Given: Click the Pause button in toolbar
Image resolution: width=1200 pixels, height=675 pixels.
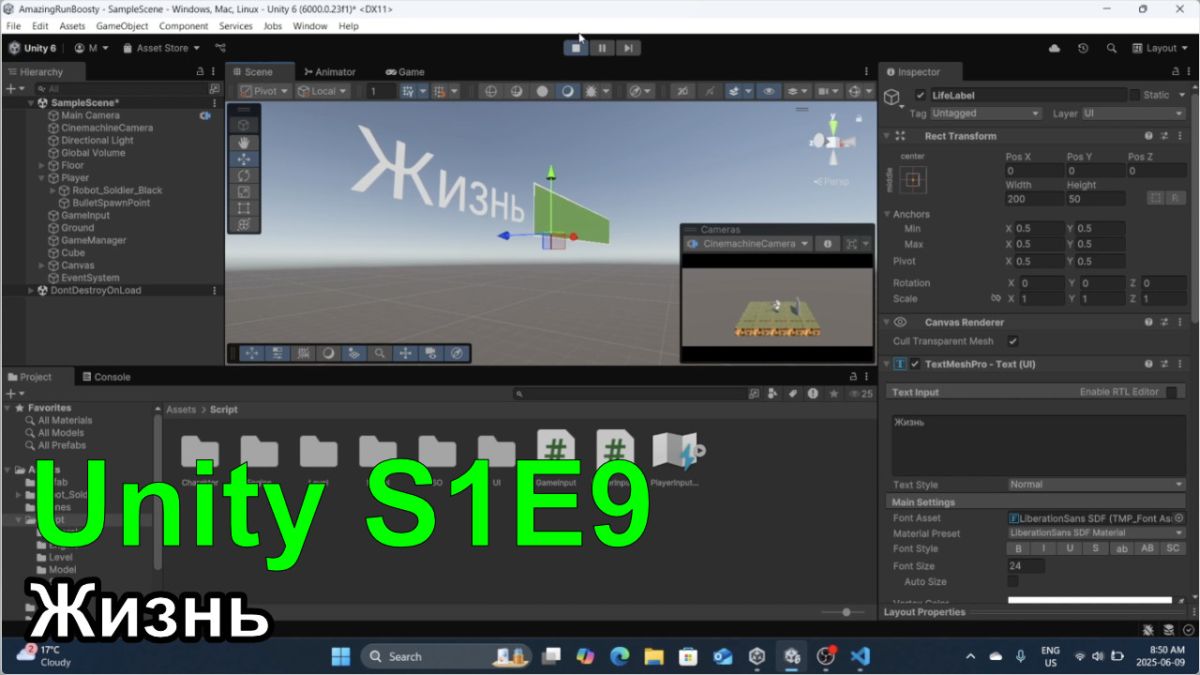Looking at the screenshot, I should tap(602, 48).
